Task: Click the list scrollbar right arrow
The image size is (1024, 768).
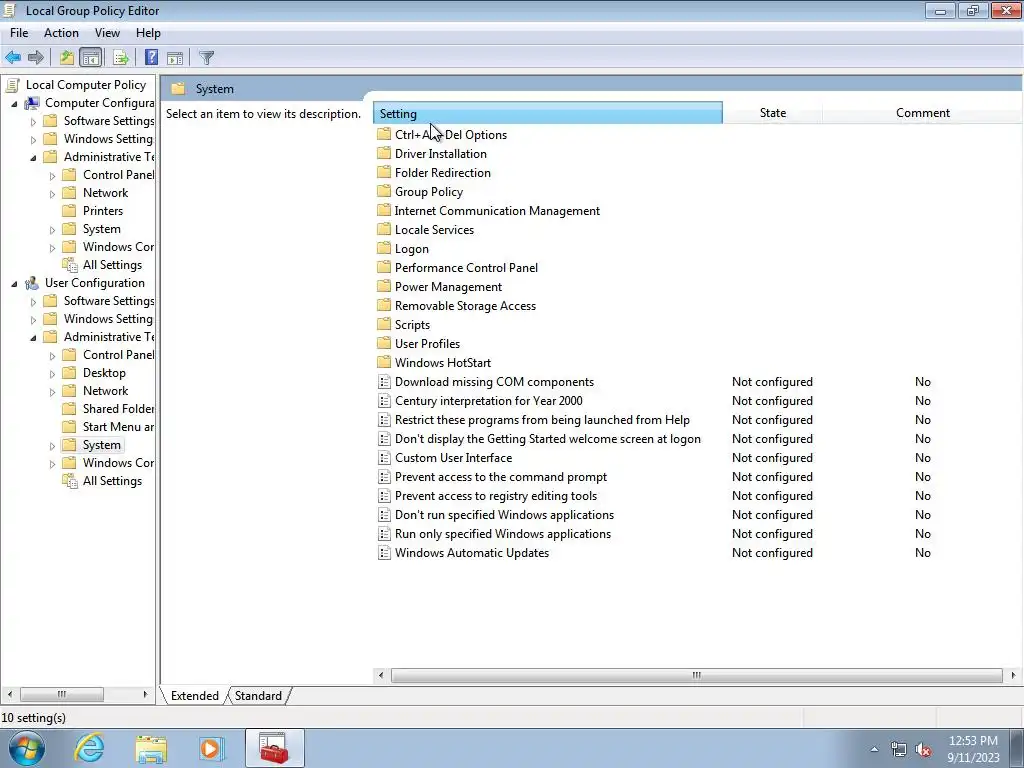Action: tap(1013, 675)
